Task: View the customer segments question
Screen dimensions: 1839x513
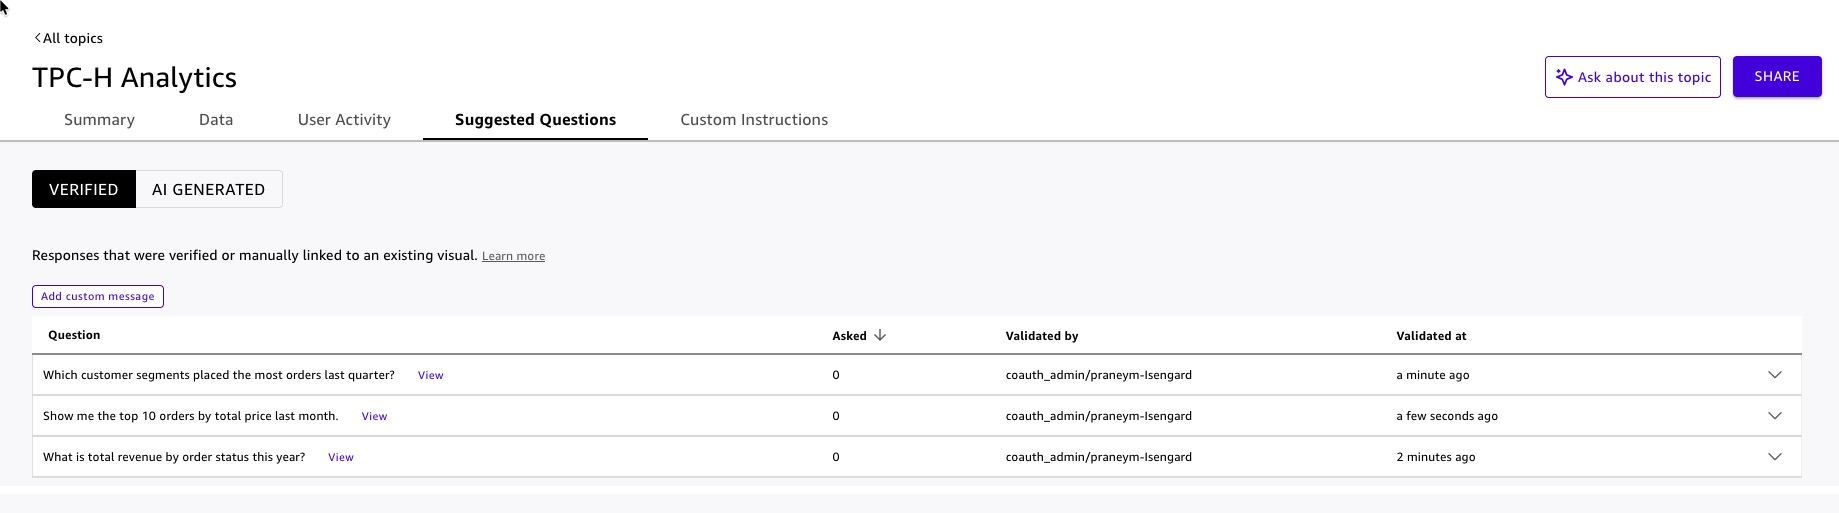Action: [x=430, y=376]
